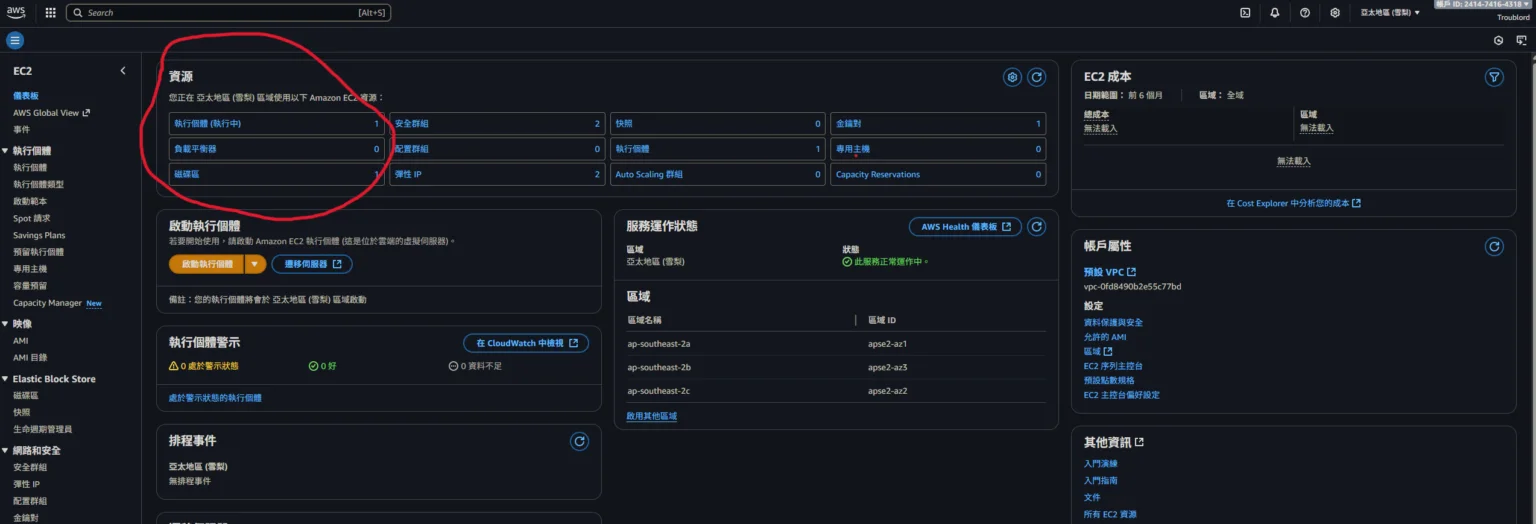Open 執行個體 (執行中) resource tile
Viewport: 1536px width, 524px height.
(x=277, y=124)
